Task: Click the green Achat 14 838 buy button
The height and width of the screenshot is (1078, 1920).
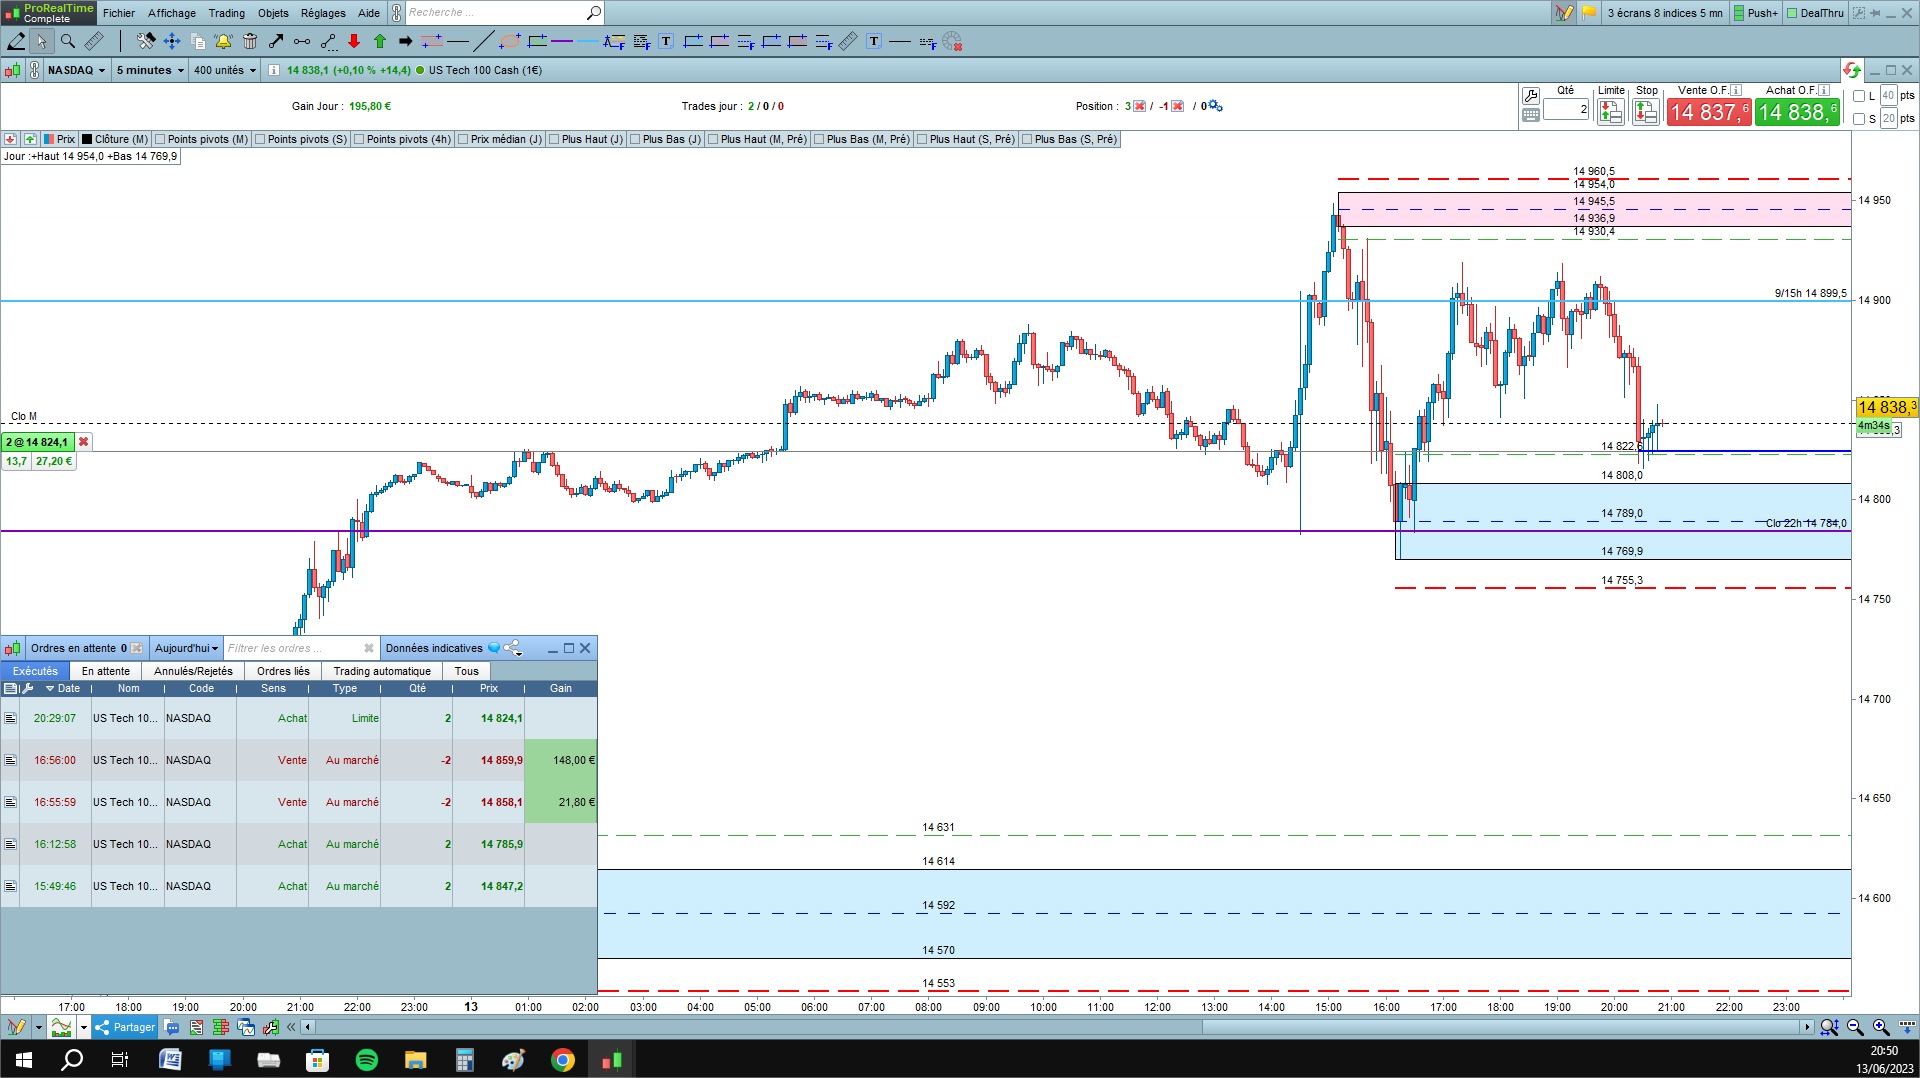Action: [x=1797, y=112]
